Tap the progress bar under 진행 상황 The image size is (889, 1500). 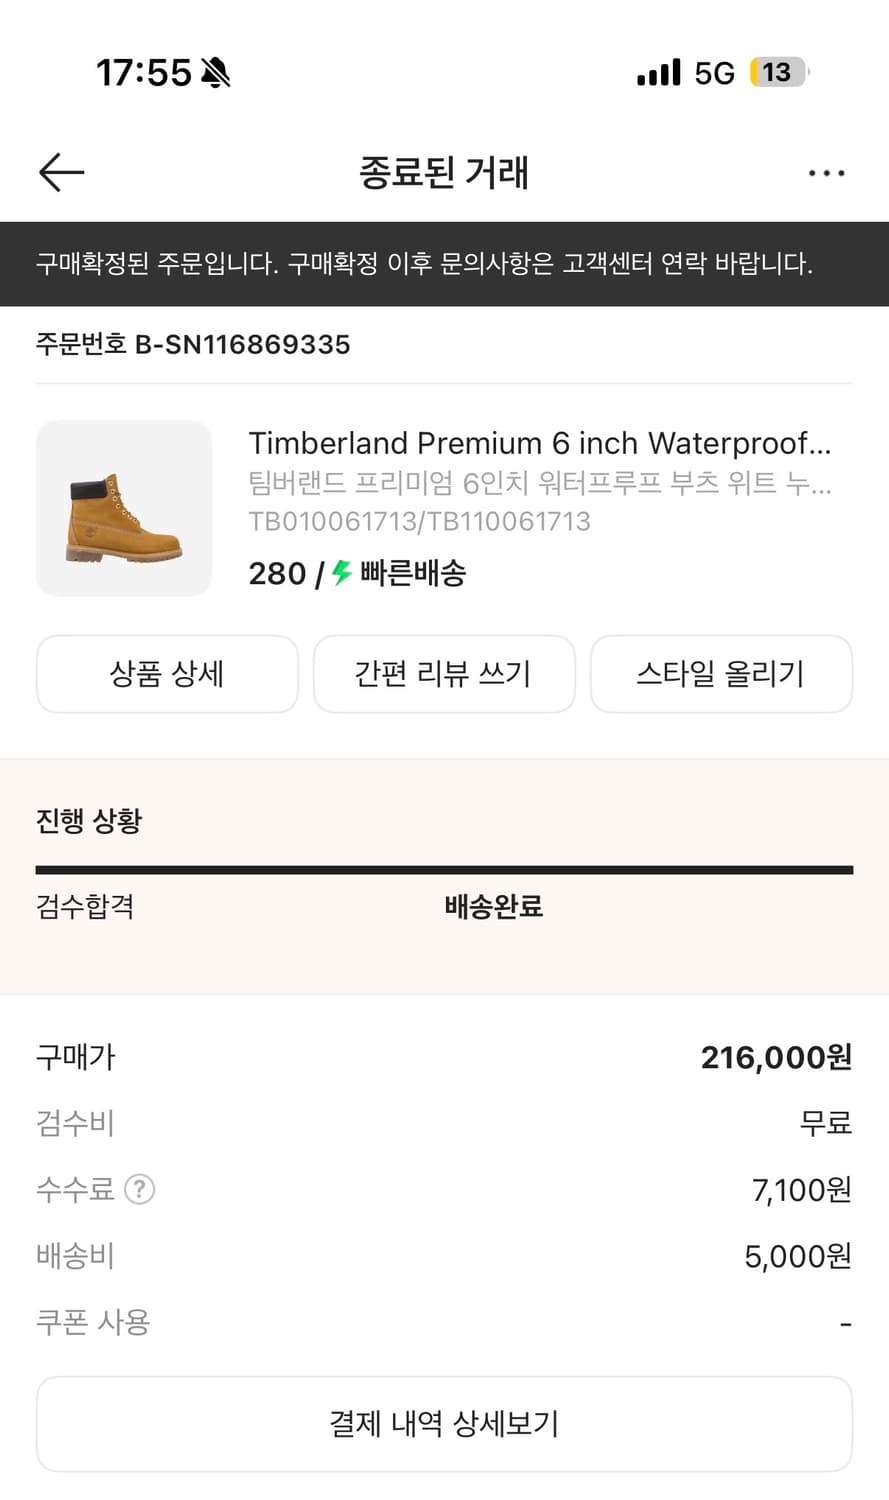pyautogui.click(x=444, y=870)
